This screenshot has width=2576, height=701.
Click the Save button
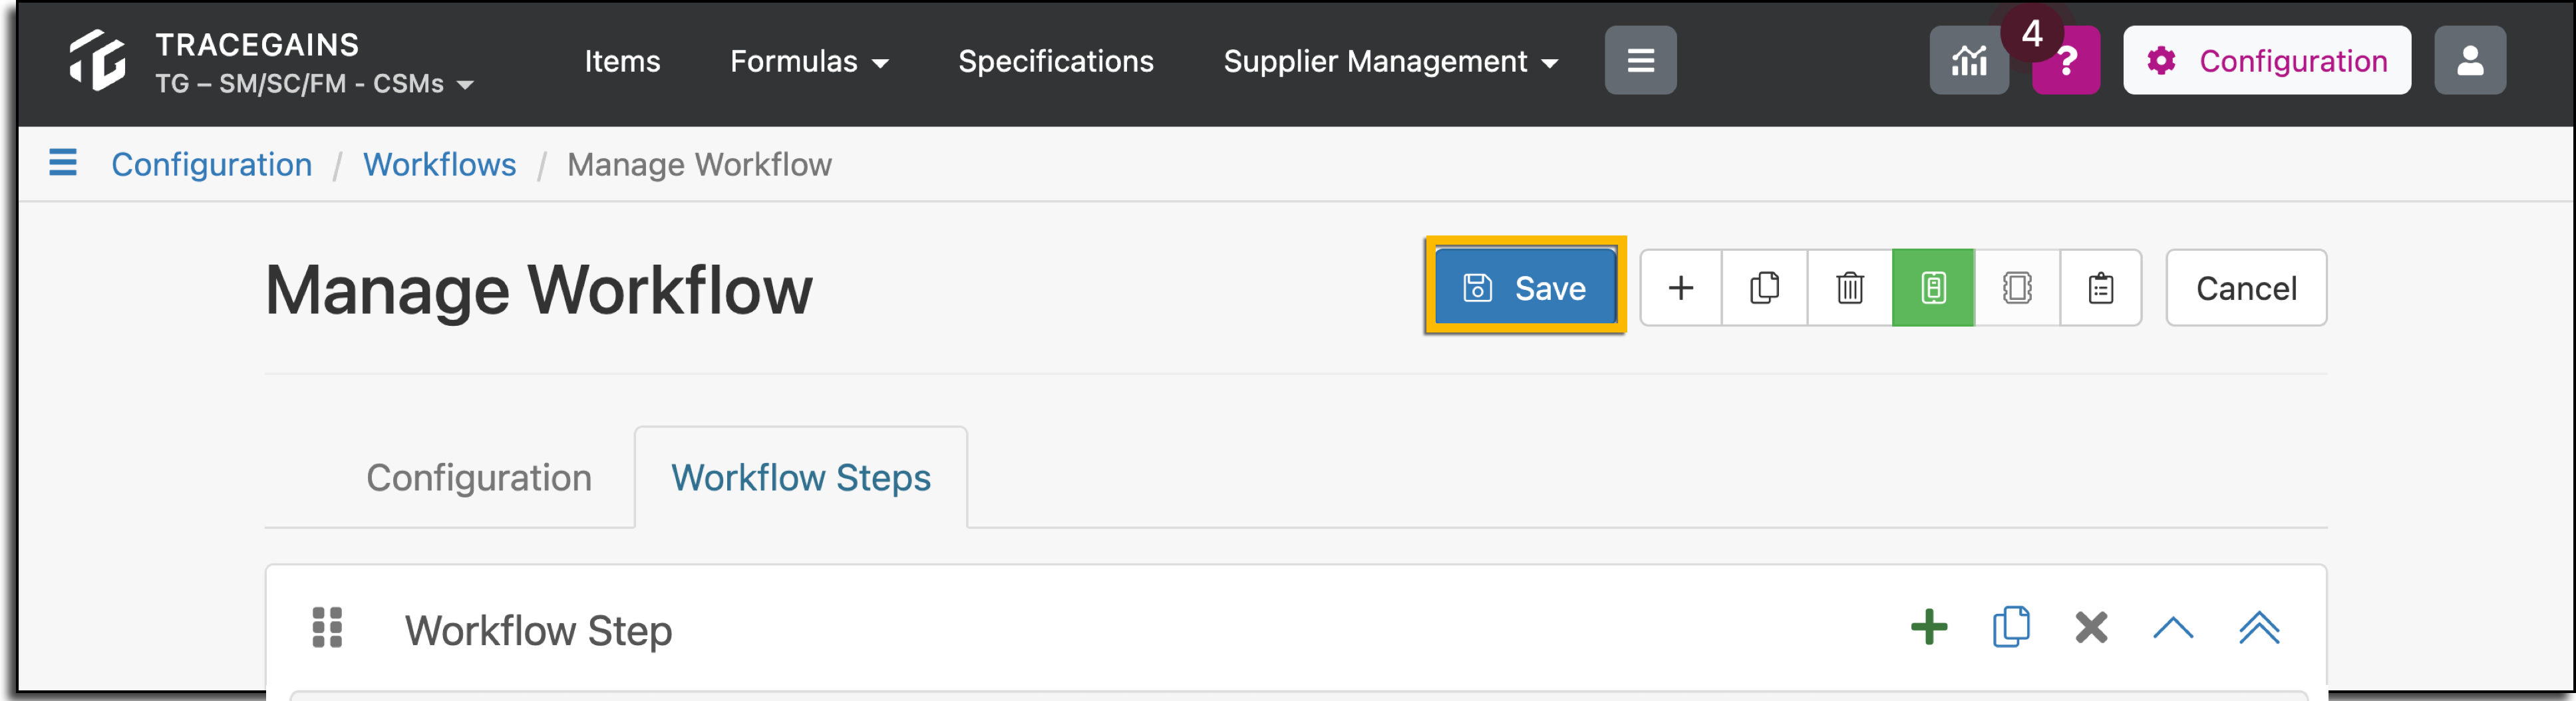(x=1525, y=288)
